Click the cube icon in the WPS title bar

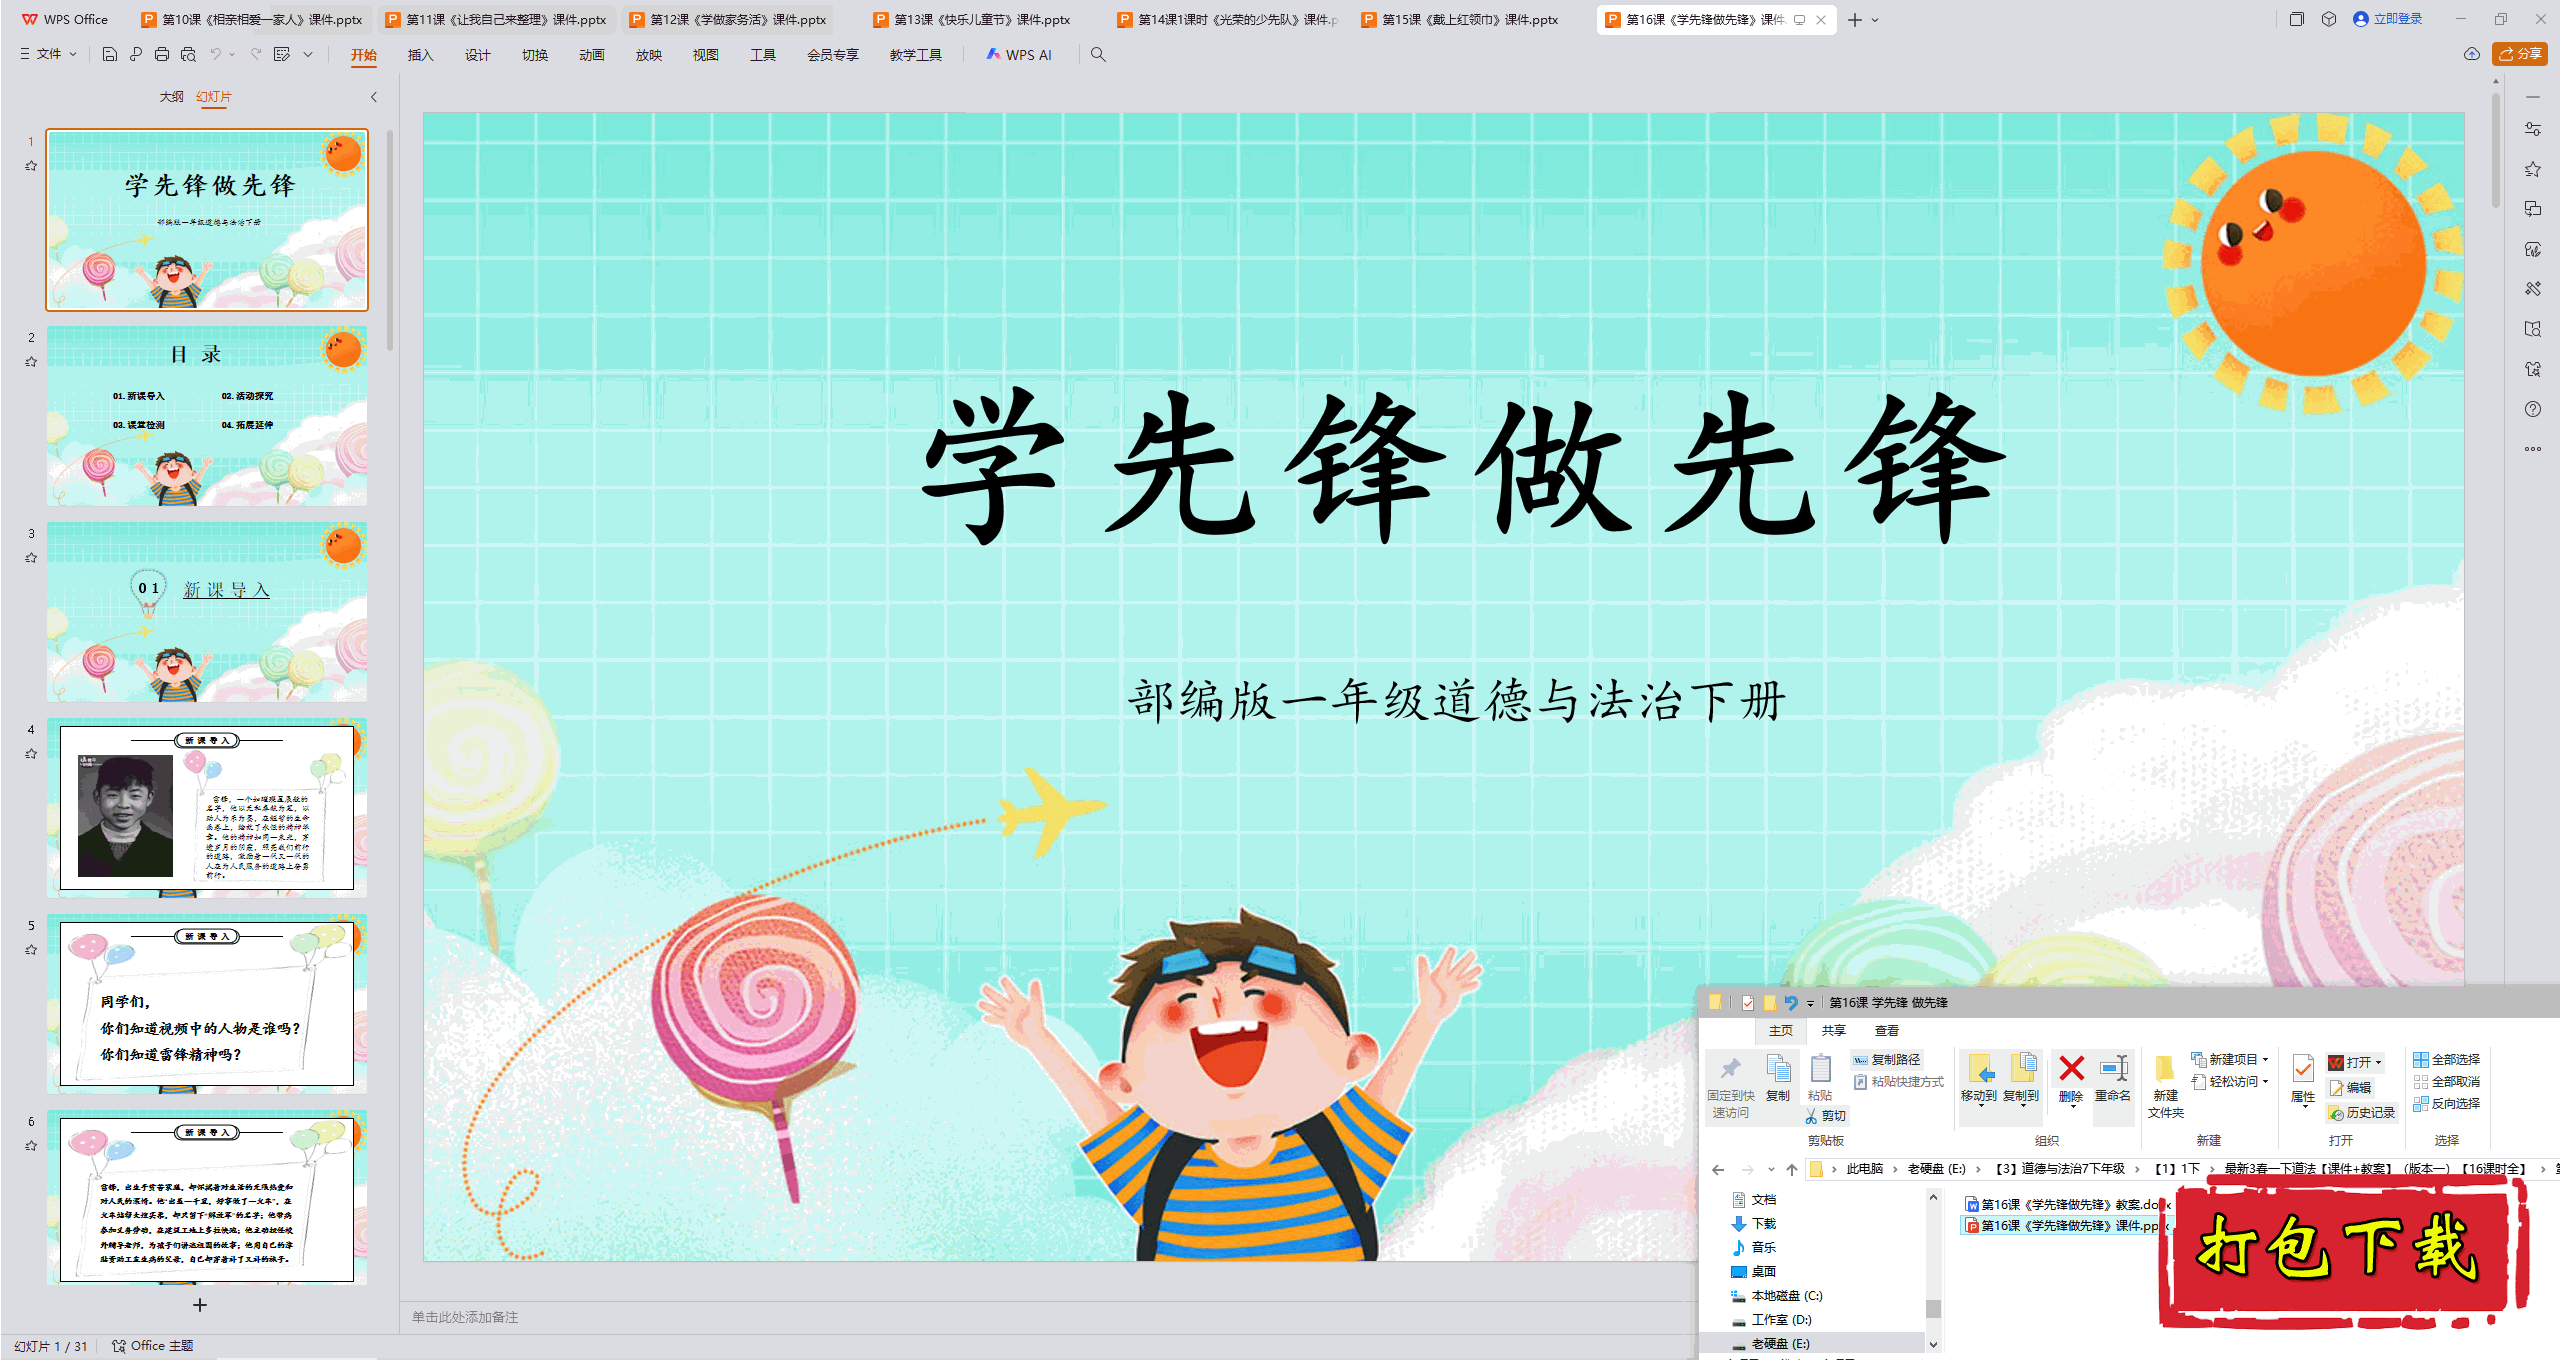tap(2329, 19)
